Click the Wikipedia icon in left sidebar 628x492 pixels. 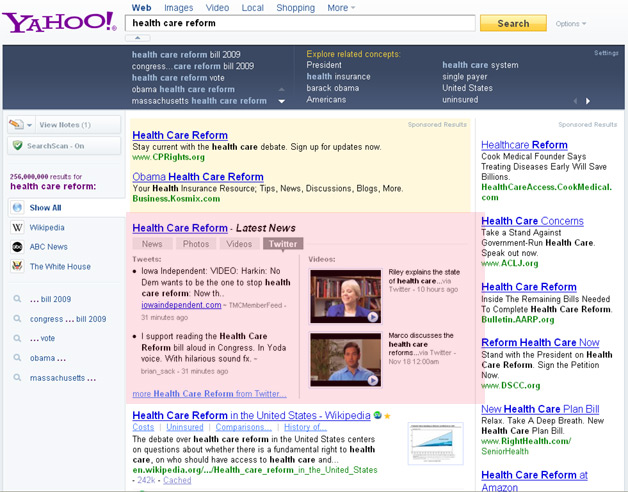click(x=17, y=228)
